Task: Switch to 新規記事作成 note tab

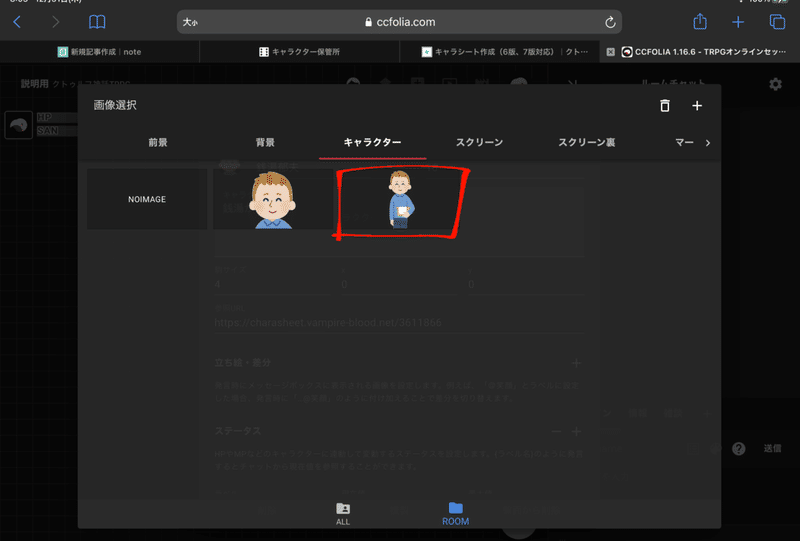Action: click(99, 52)
